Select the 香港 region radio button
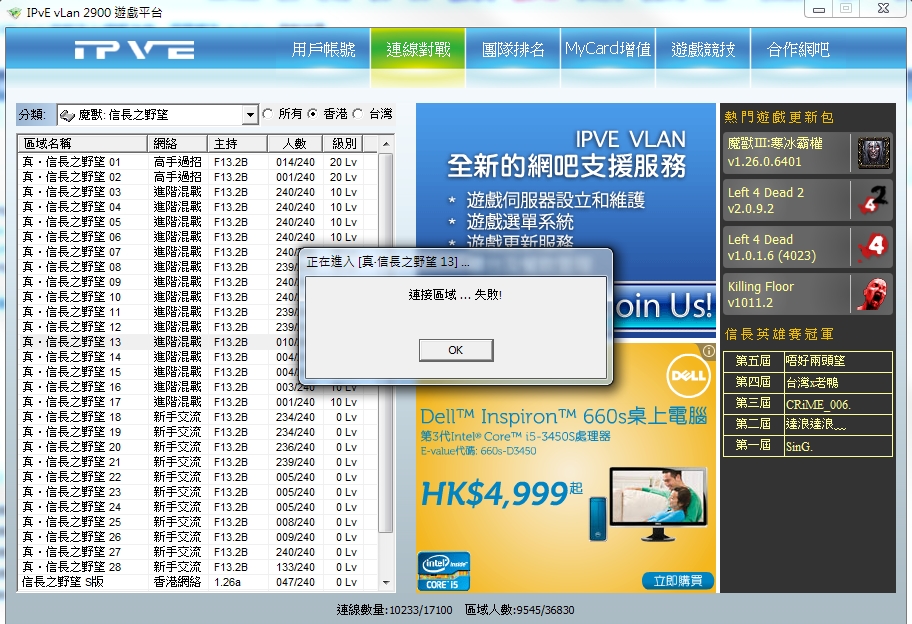Image resolution: width=912 pixels, height=624 pixels. tap(313, 114)
